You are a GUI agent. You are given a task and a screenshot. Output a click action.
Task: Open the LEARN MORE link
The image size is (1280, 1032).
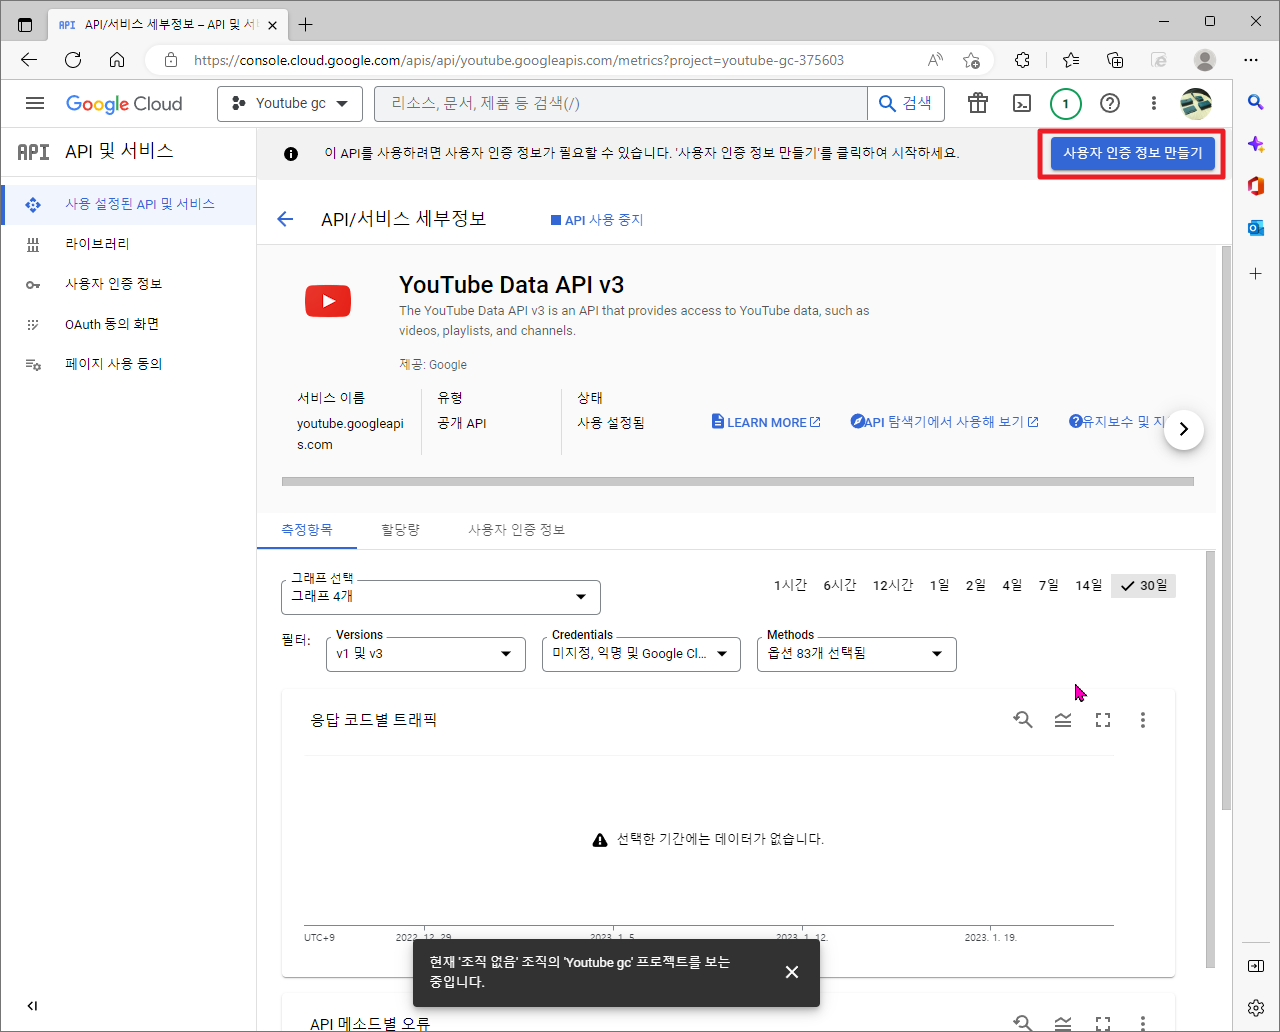pyautogui.click(x=766, y=422)
